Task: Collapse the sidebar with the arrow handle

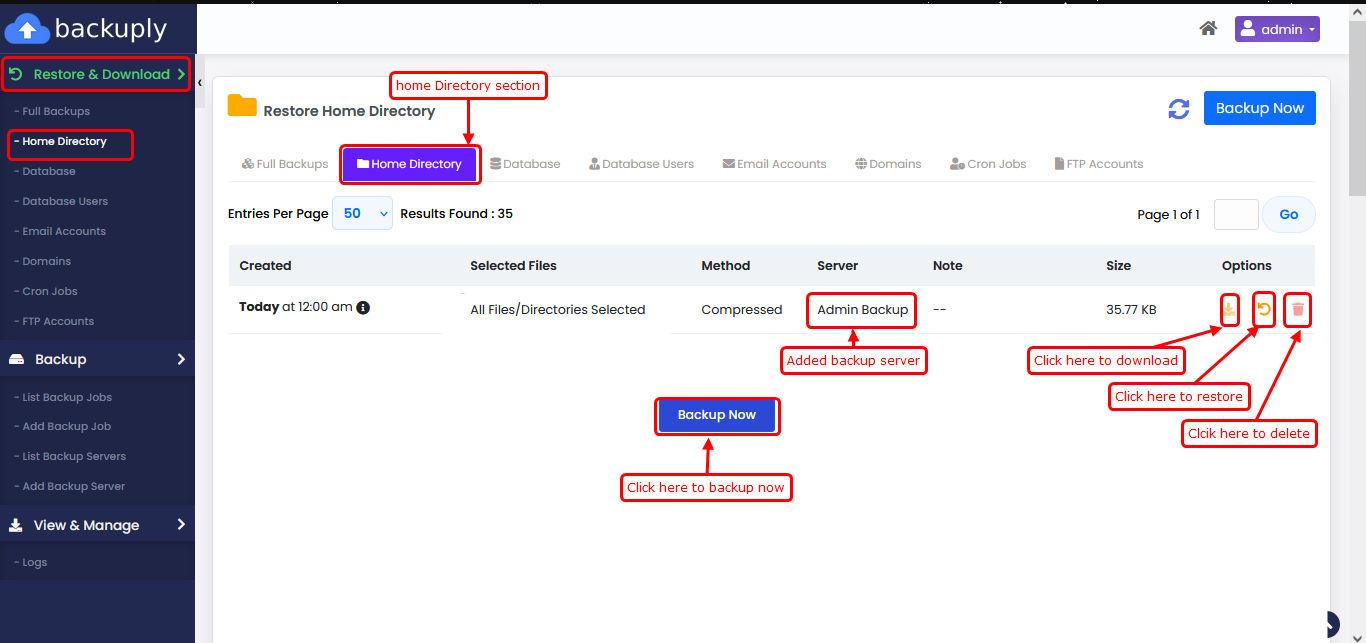Action: [x=200, y=83]
